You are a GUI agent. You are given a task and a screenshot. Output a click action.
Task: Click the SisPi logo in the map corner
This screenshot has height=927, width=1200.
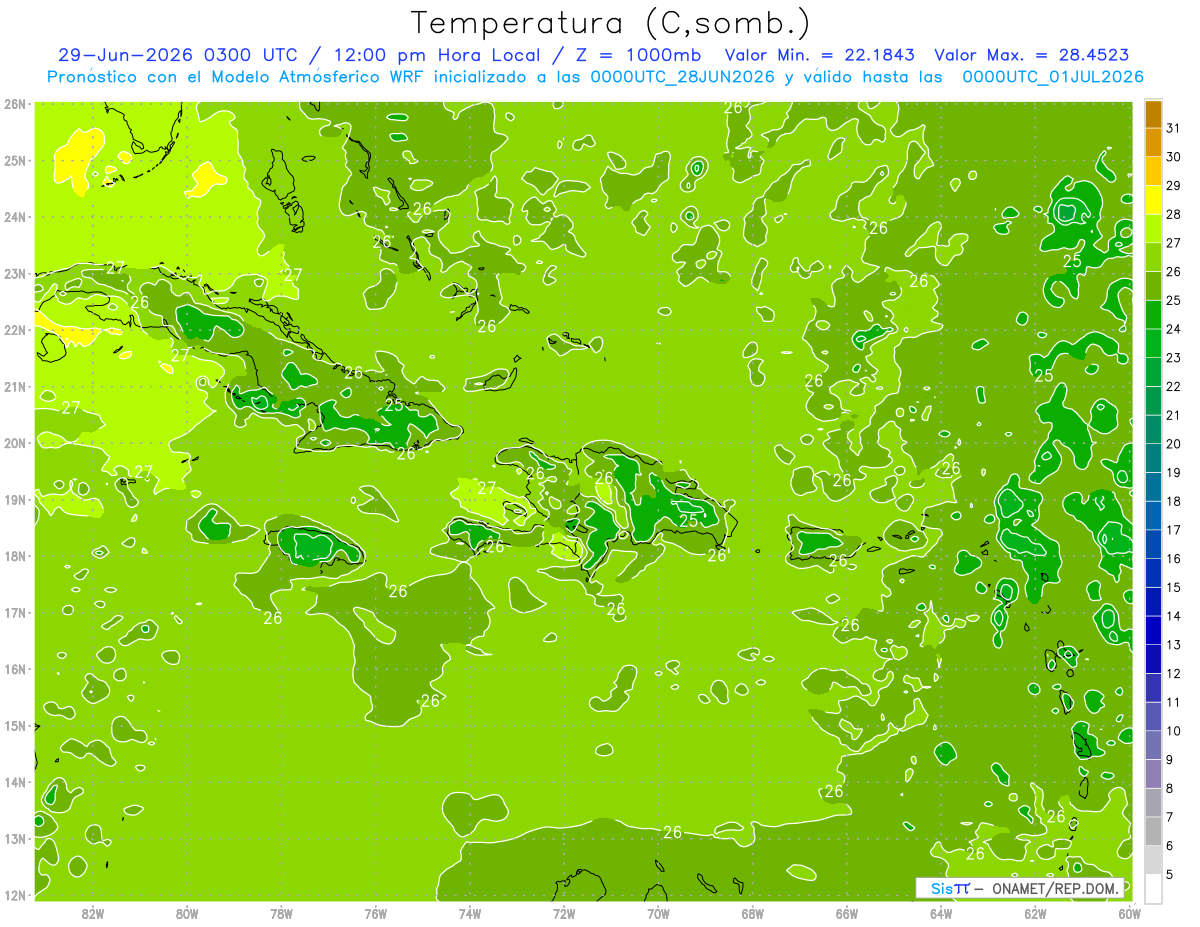(x=949, y=888)
